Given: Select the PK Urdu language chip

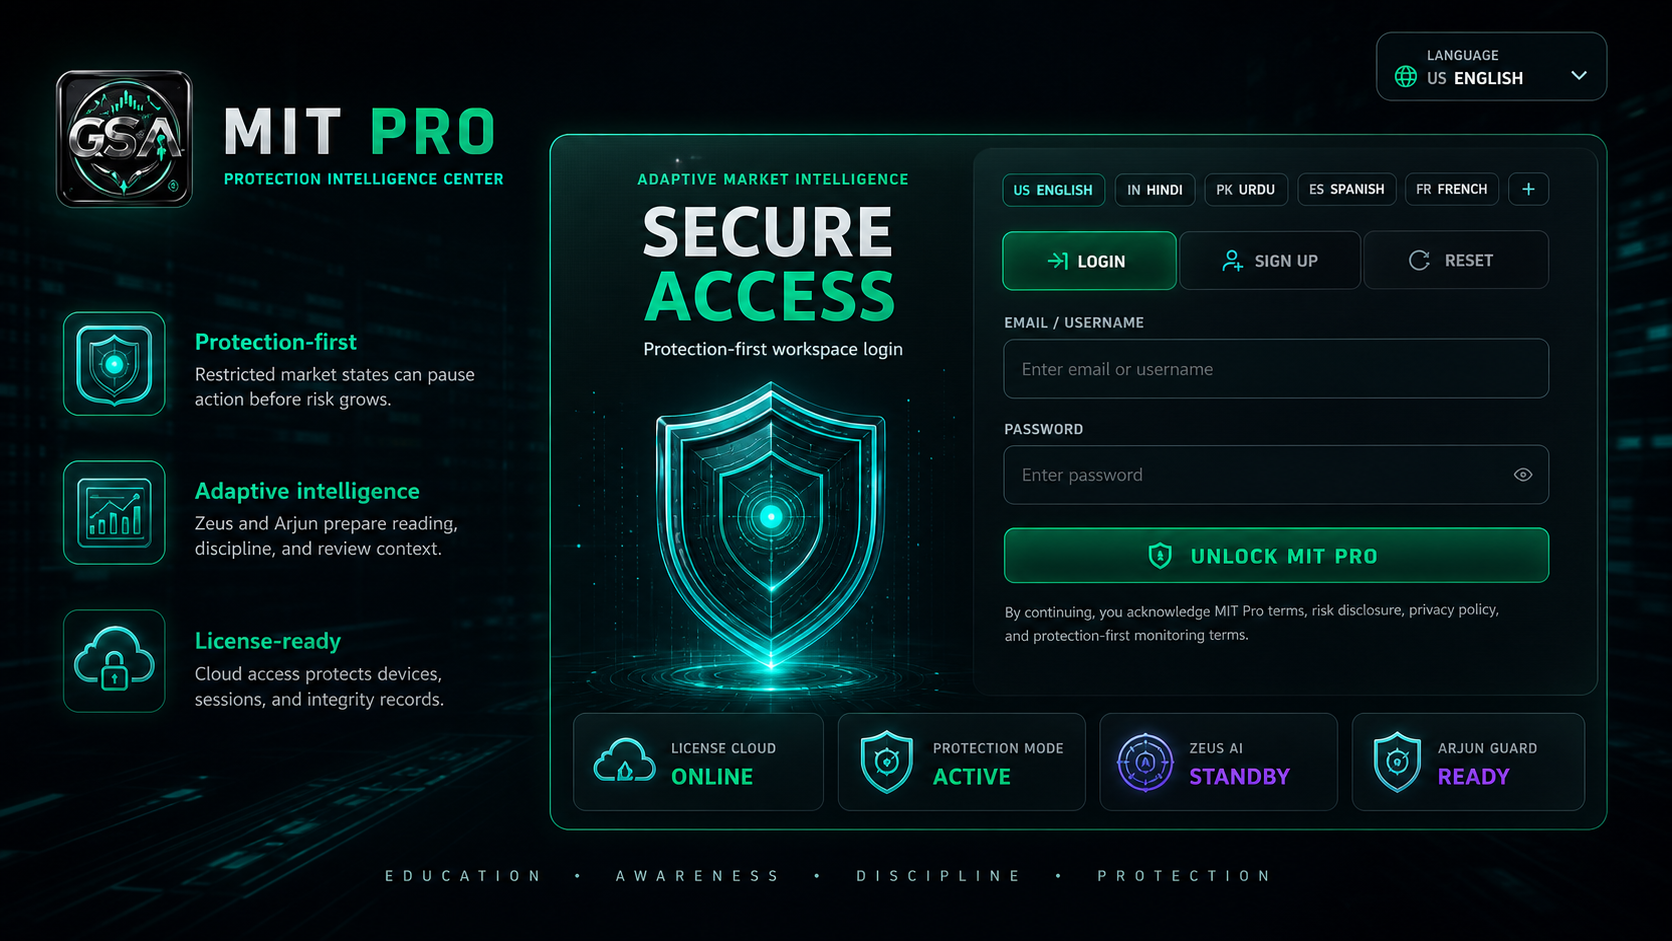Looking at the screenshot, I should tap(1246, 190).
